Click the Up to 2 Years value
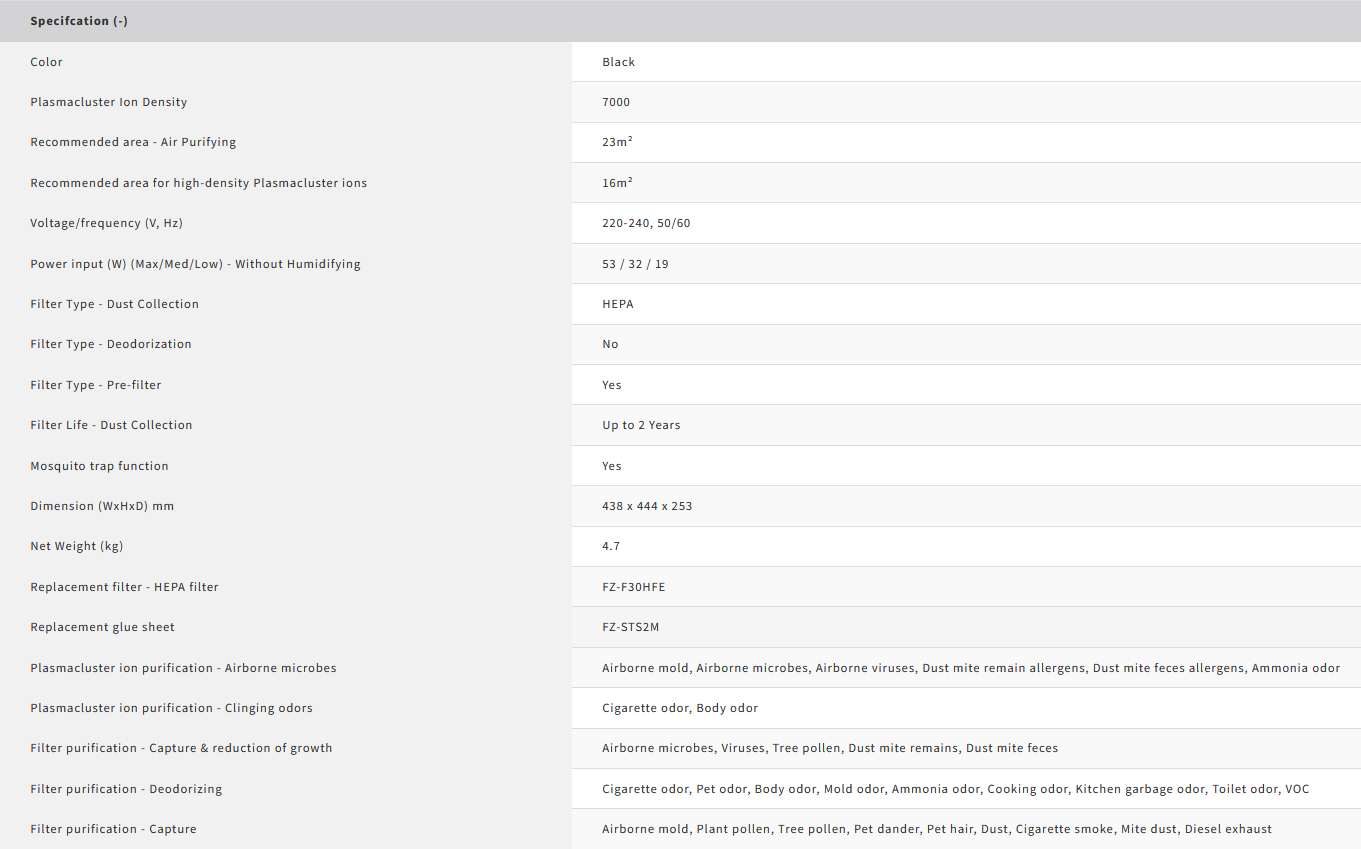The height and width of the screenshot is (849, 1361). coord(641,425)
